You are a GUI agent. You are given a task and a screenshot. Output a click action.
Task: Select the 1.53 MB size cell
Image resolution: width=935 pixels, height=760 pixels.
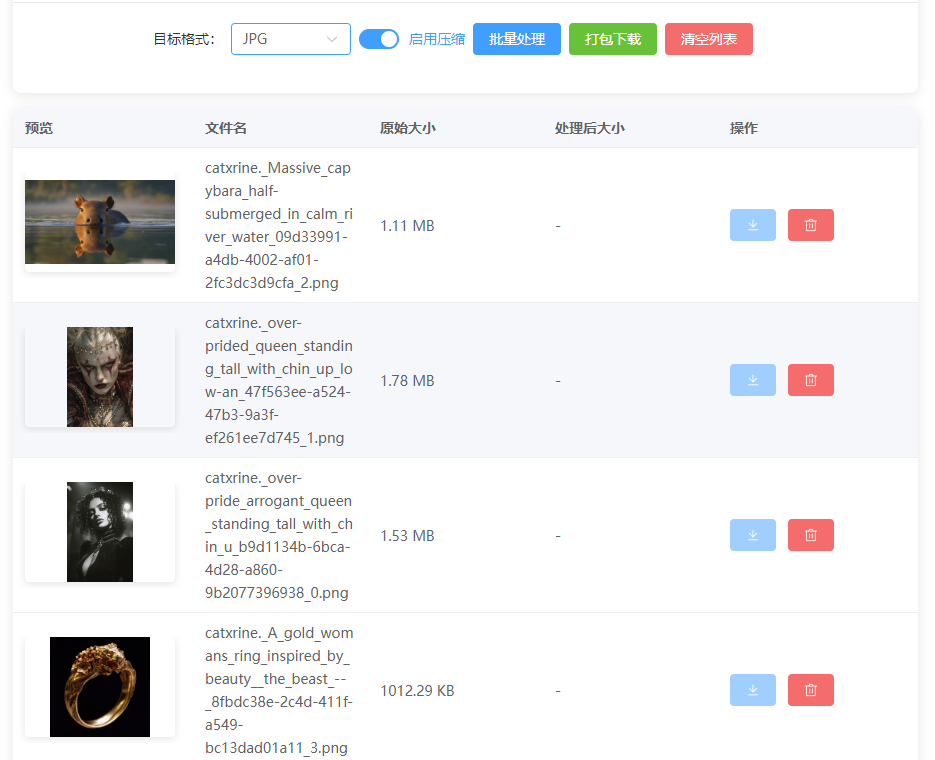click(x=407, y=536)
